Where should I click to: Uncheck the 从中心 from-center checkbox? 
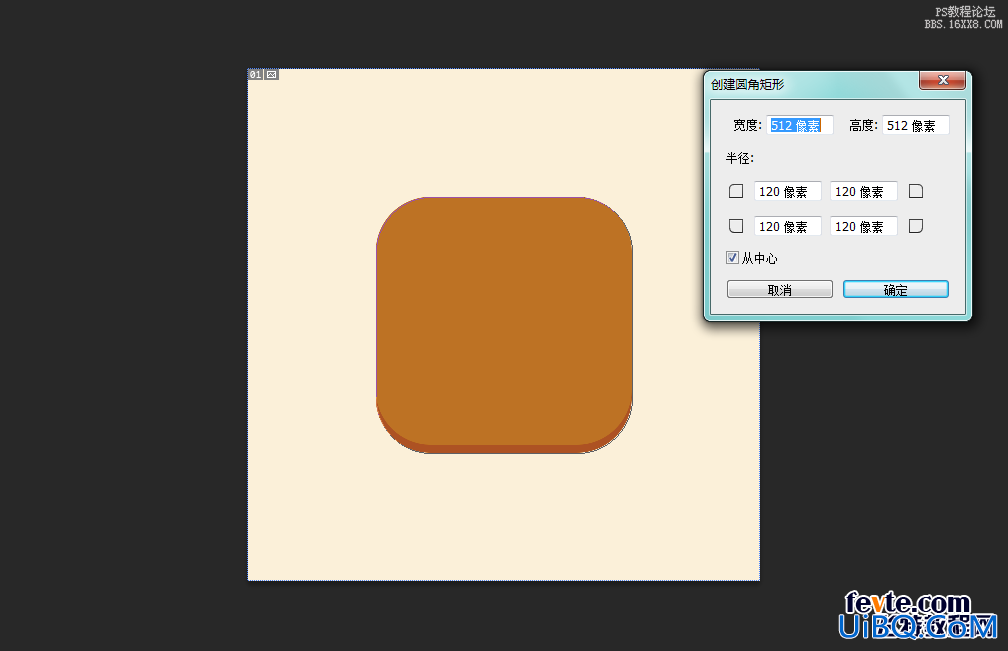click(732, 258)
